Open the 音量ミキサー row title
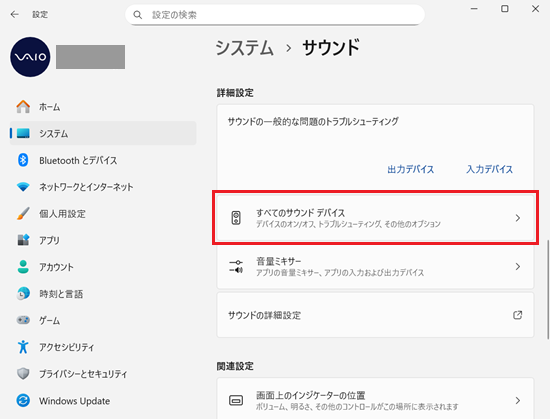 coord(279,261)
